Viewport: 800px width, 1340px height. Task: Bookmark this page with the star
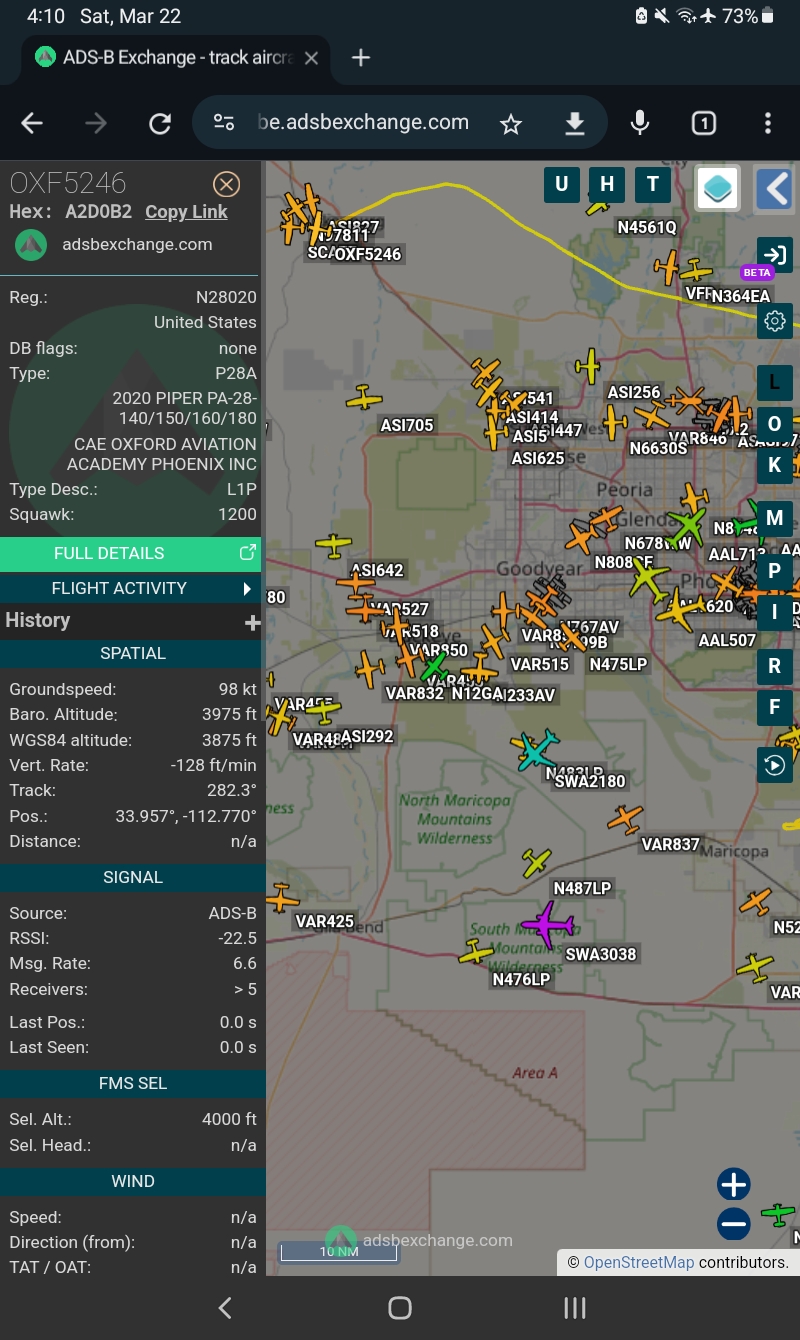[511, 123]
